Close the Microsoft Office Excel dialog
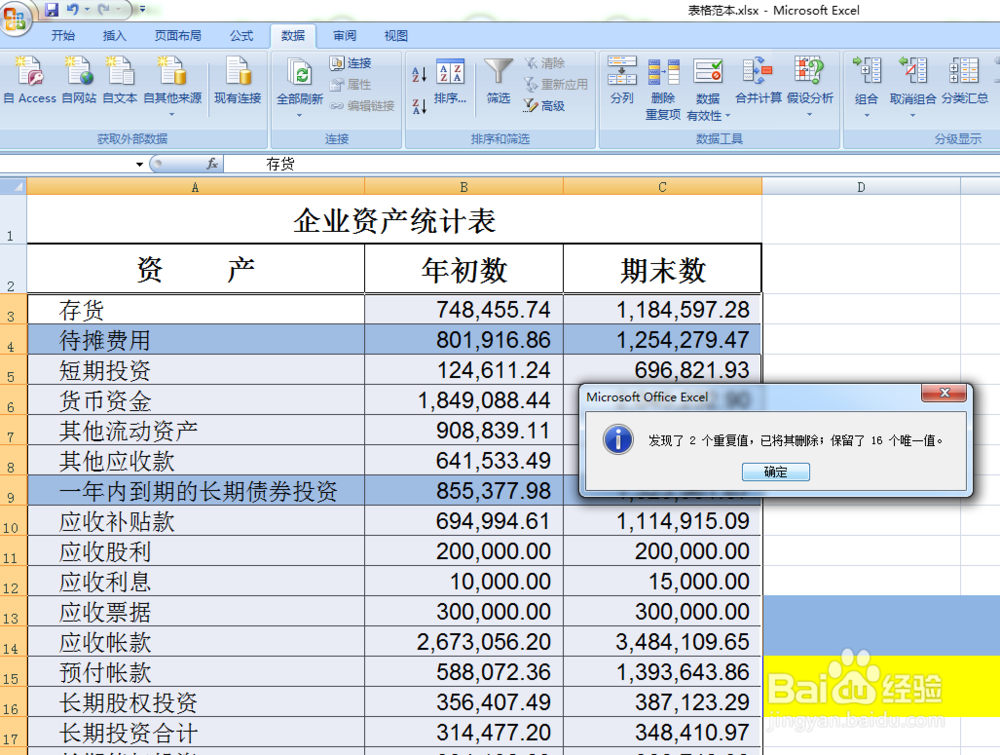 click(945, 393)
